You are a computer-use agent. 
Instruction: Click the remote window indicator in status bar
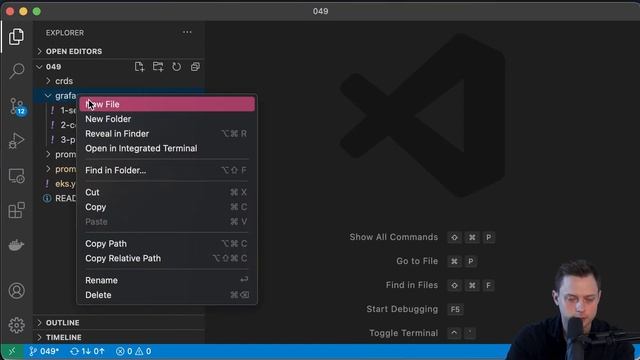tap(12, 351)
